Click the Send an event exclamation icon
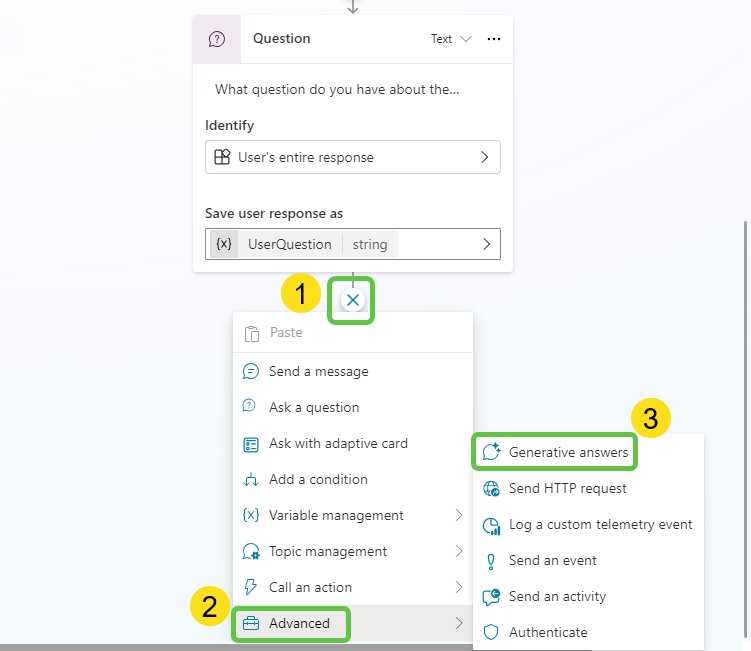The image size is (751, 651). coord(491,561)
